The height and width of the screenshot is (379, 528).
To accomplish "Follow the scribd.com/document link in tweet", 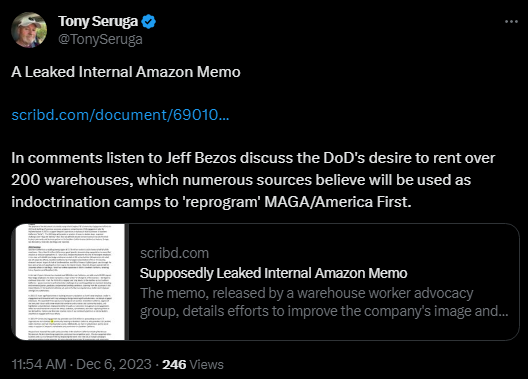I will tap(120, 115).
